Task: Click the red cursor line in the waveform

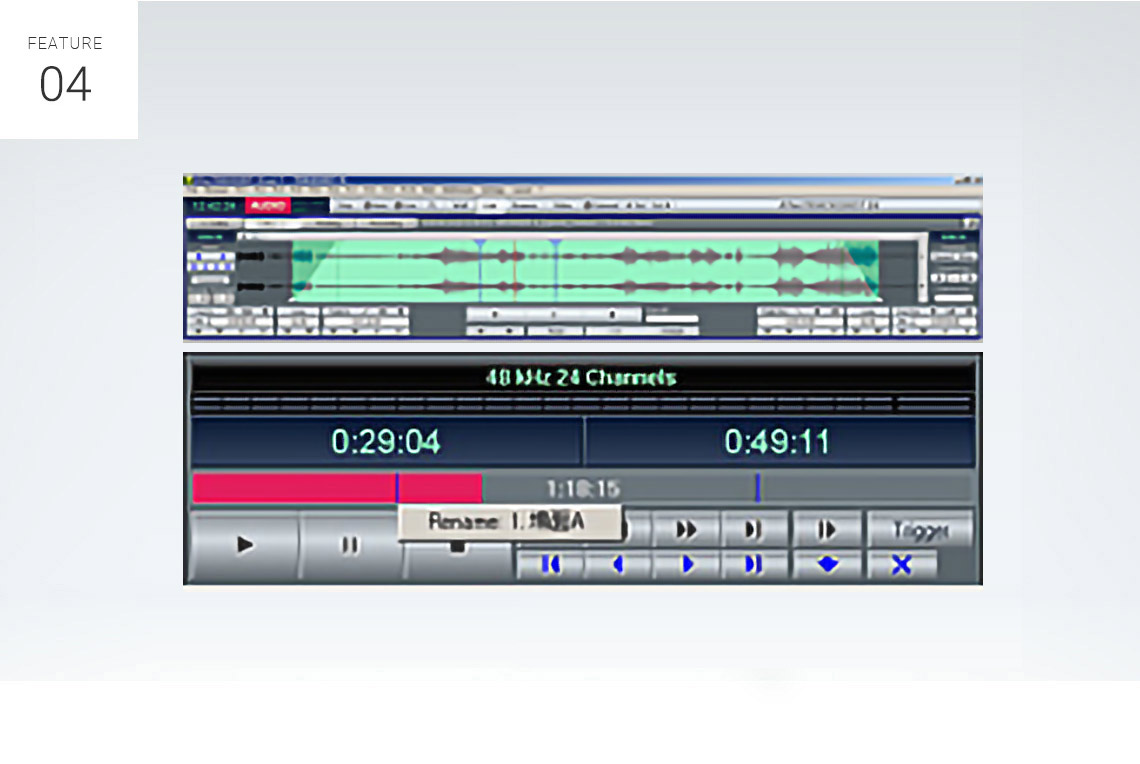Action: [514, 270]
